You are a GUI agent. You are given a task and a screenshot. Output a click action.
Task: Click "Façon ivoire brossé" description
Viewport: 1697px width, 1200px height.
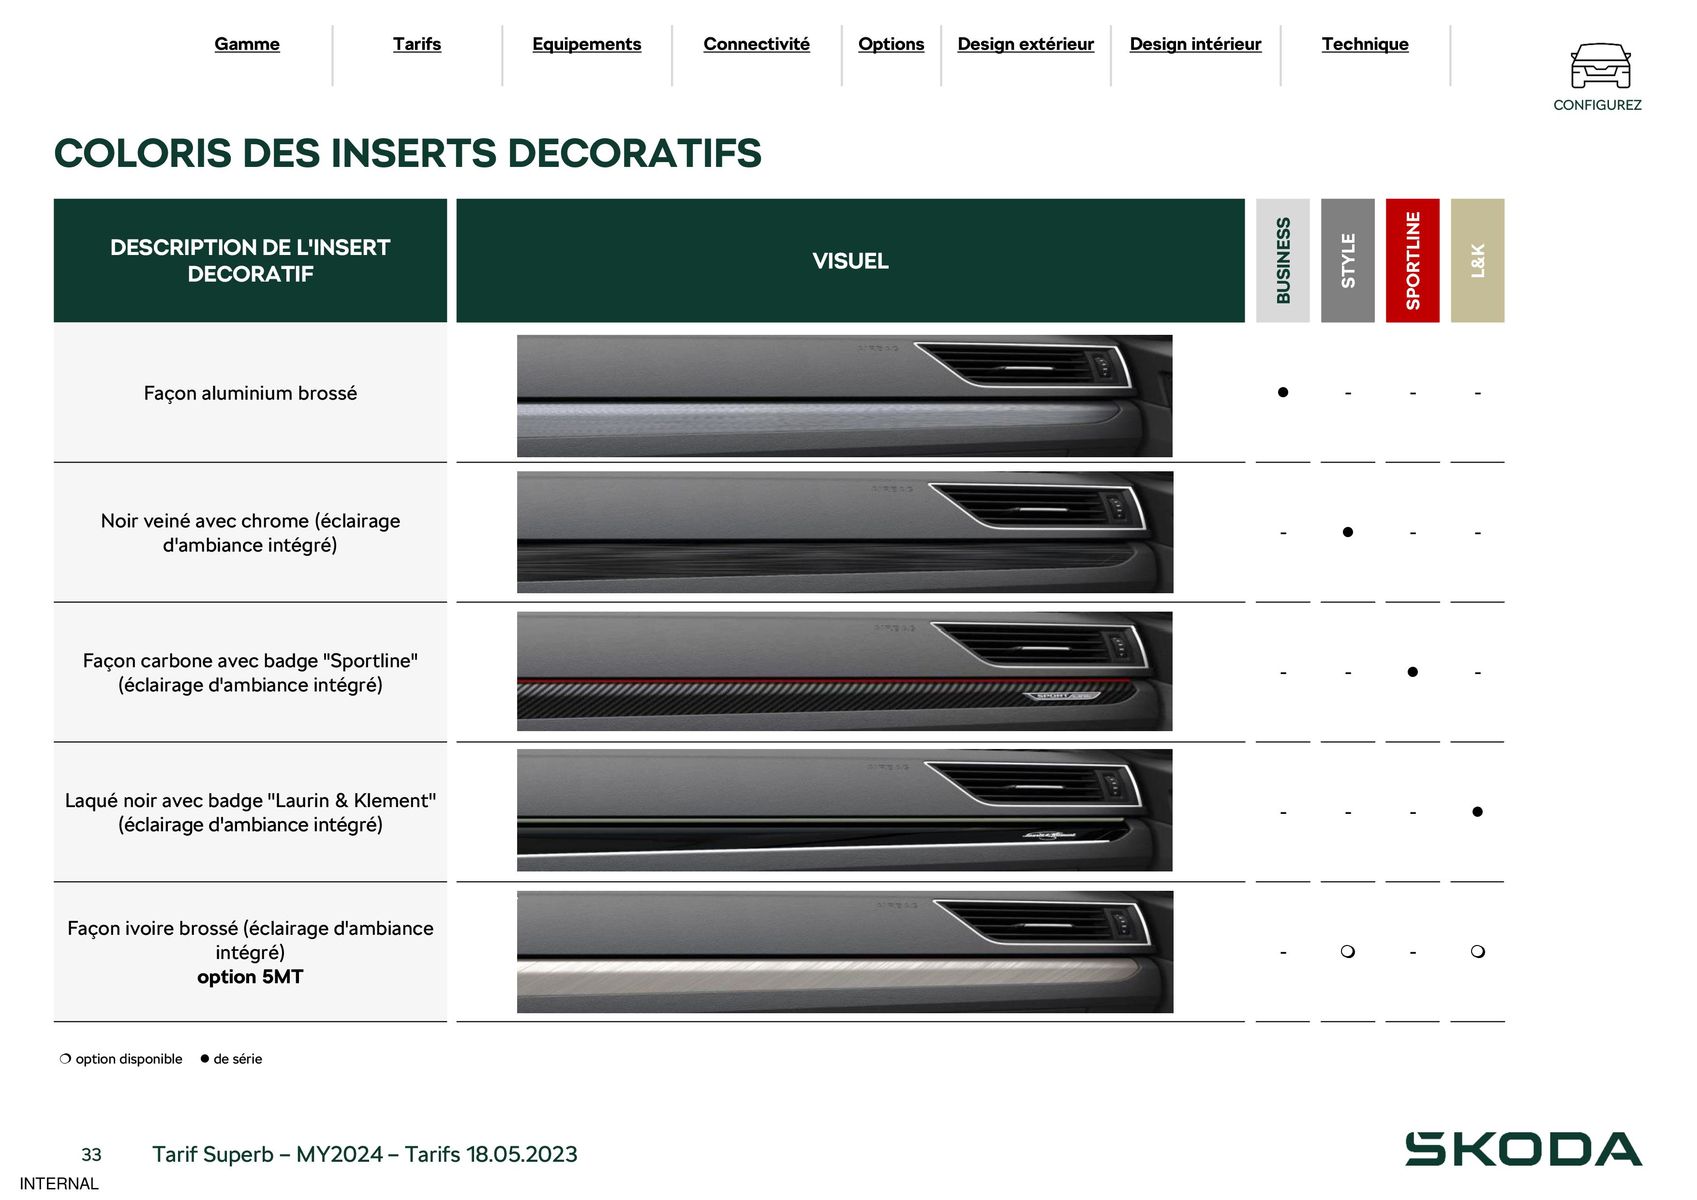[250, 940]
